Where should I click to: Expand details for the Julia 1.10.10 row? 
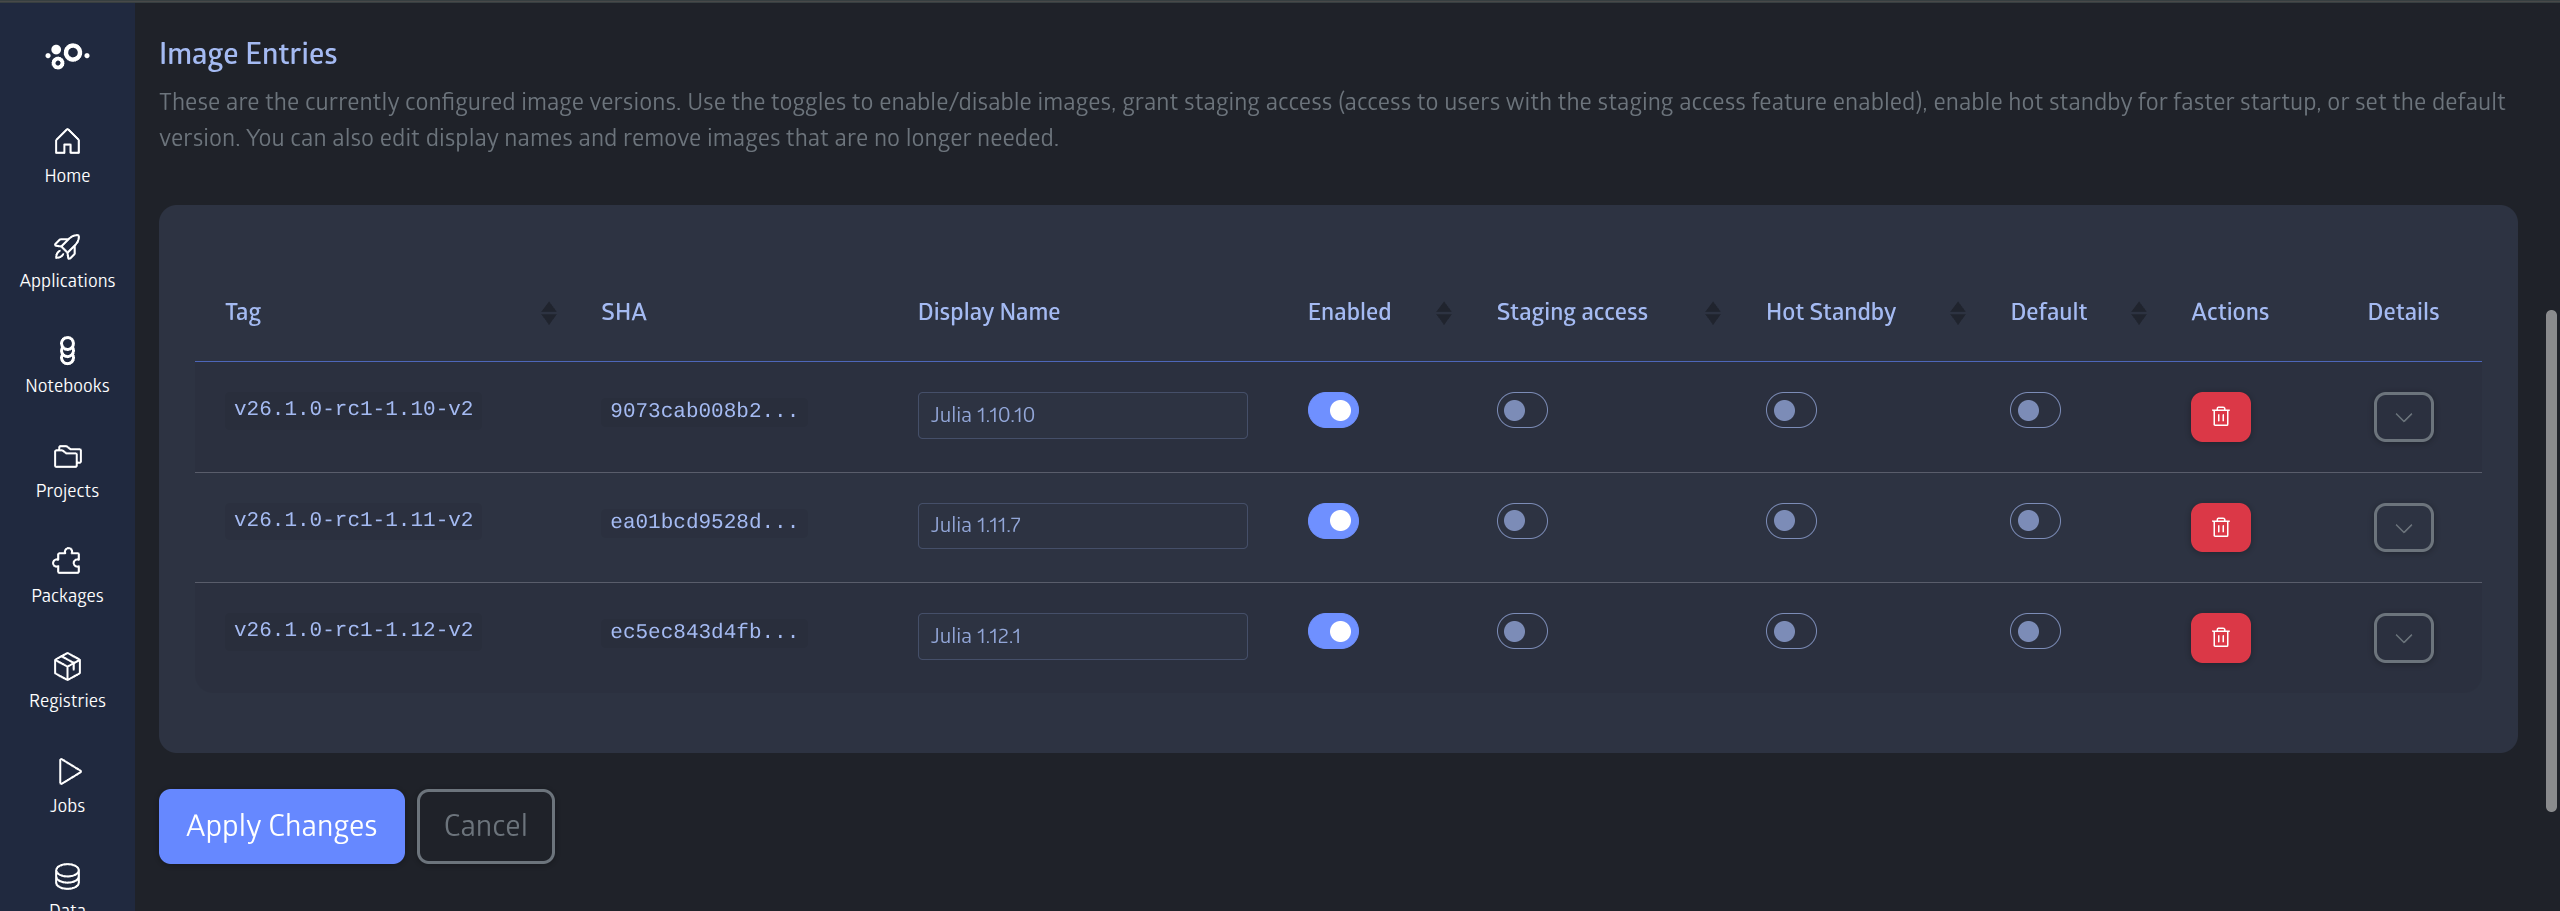click(x=2403, y=416)
